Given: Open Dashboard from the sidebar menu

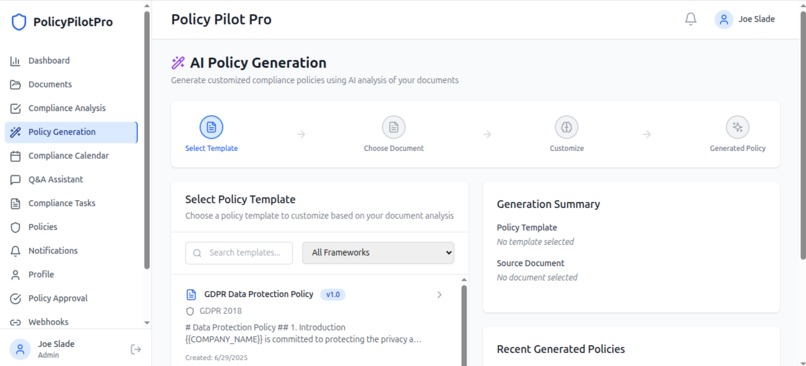Looking at the screenshot, I should [x=71, y=61].
